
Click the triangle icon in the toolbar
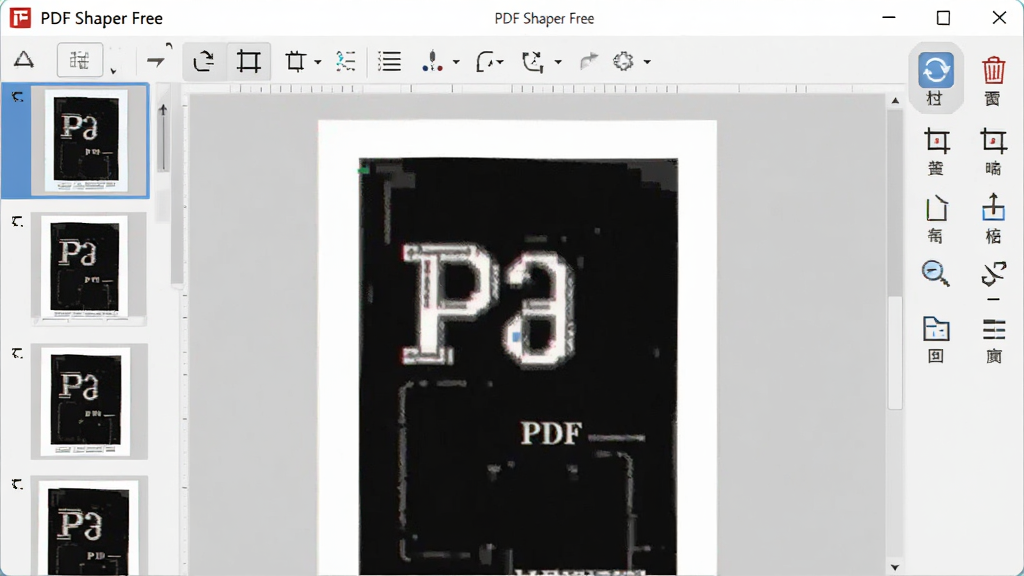(24, 60)
